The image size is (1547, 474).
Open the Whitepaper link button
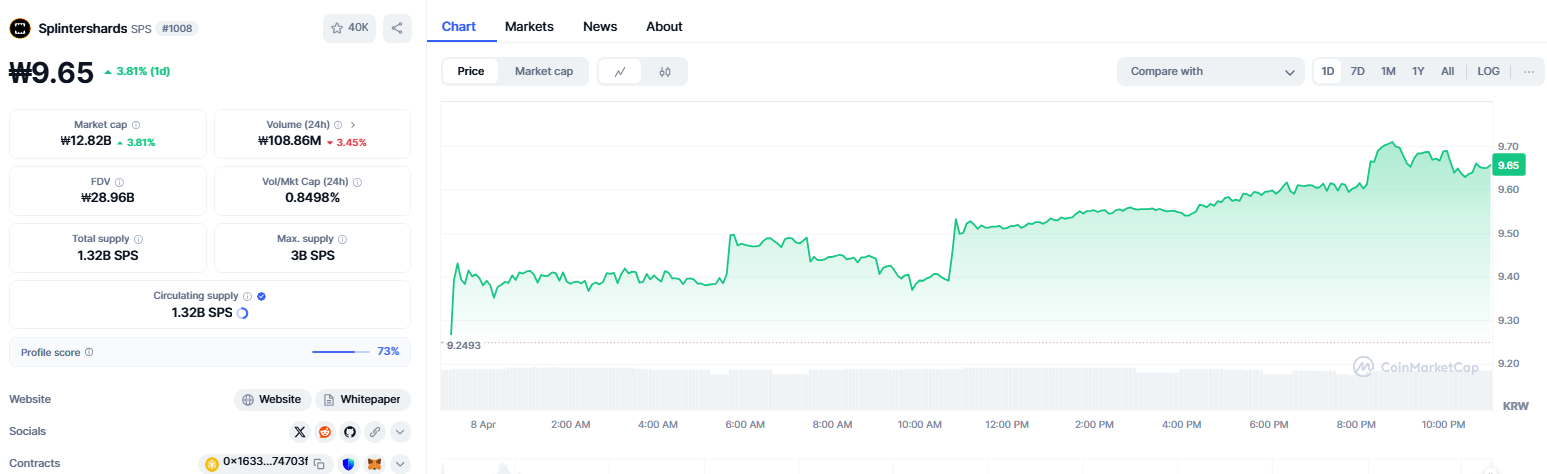(x=363, y=400)
